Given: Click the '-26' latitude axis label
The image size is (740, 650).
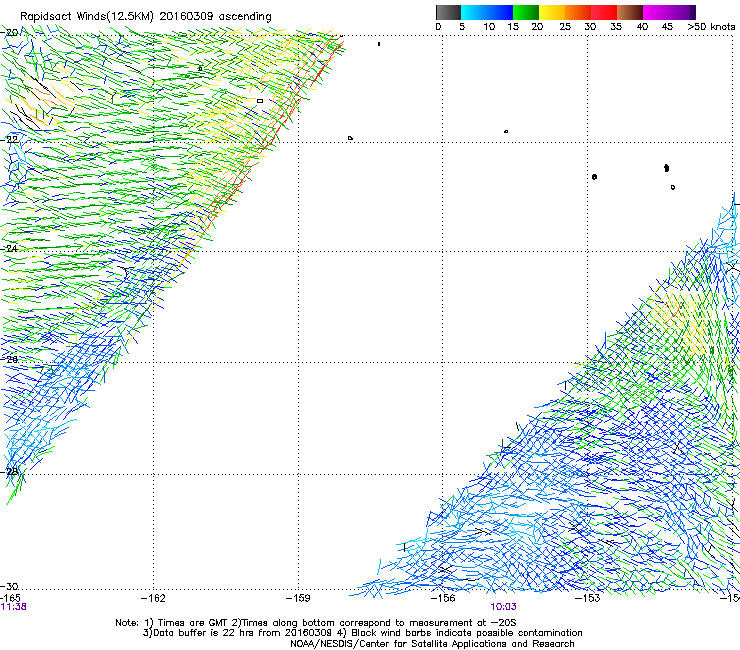Looking at the screenshot, I should tap(10, 360).
